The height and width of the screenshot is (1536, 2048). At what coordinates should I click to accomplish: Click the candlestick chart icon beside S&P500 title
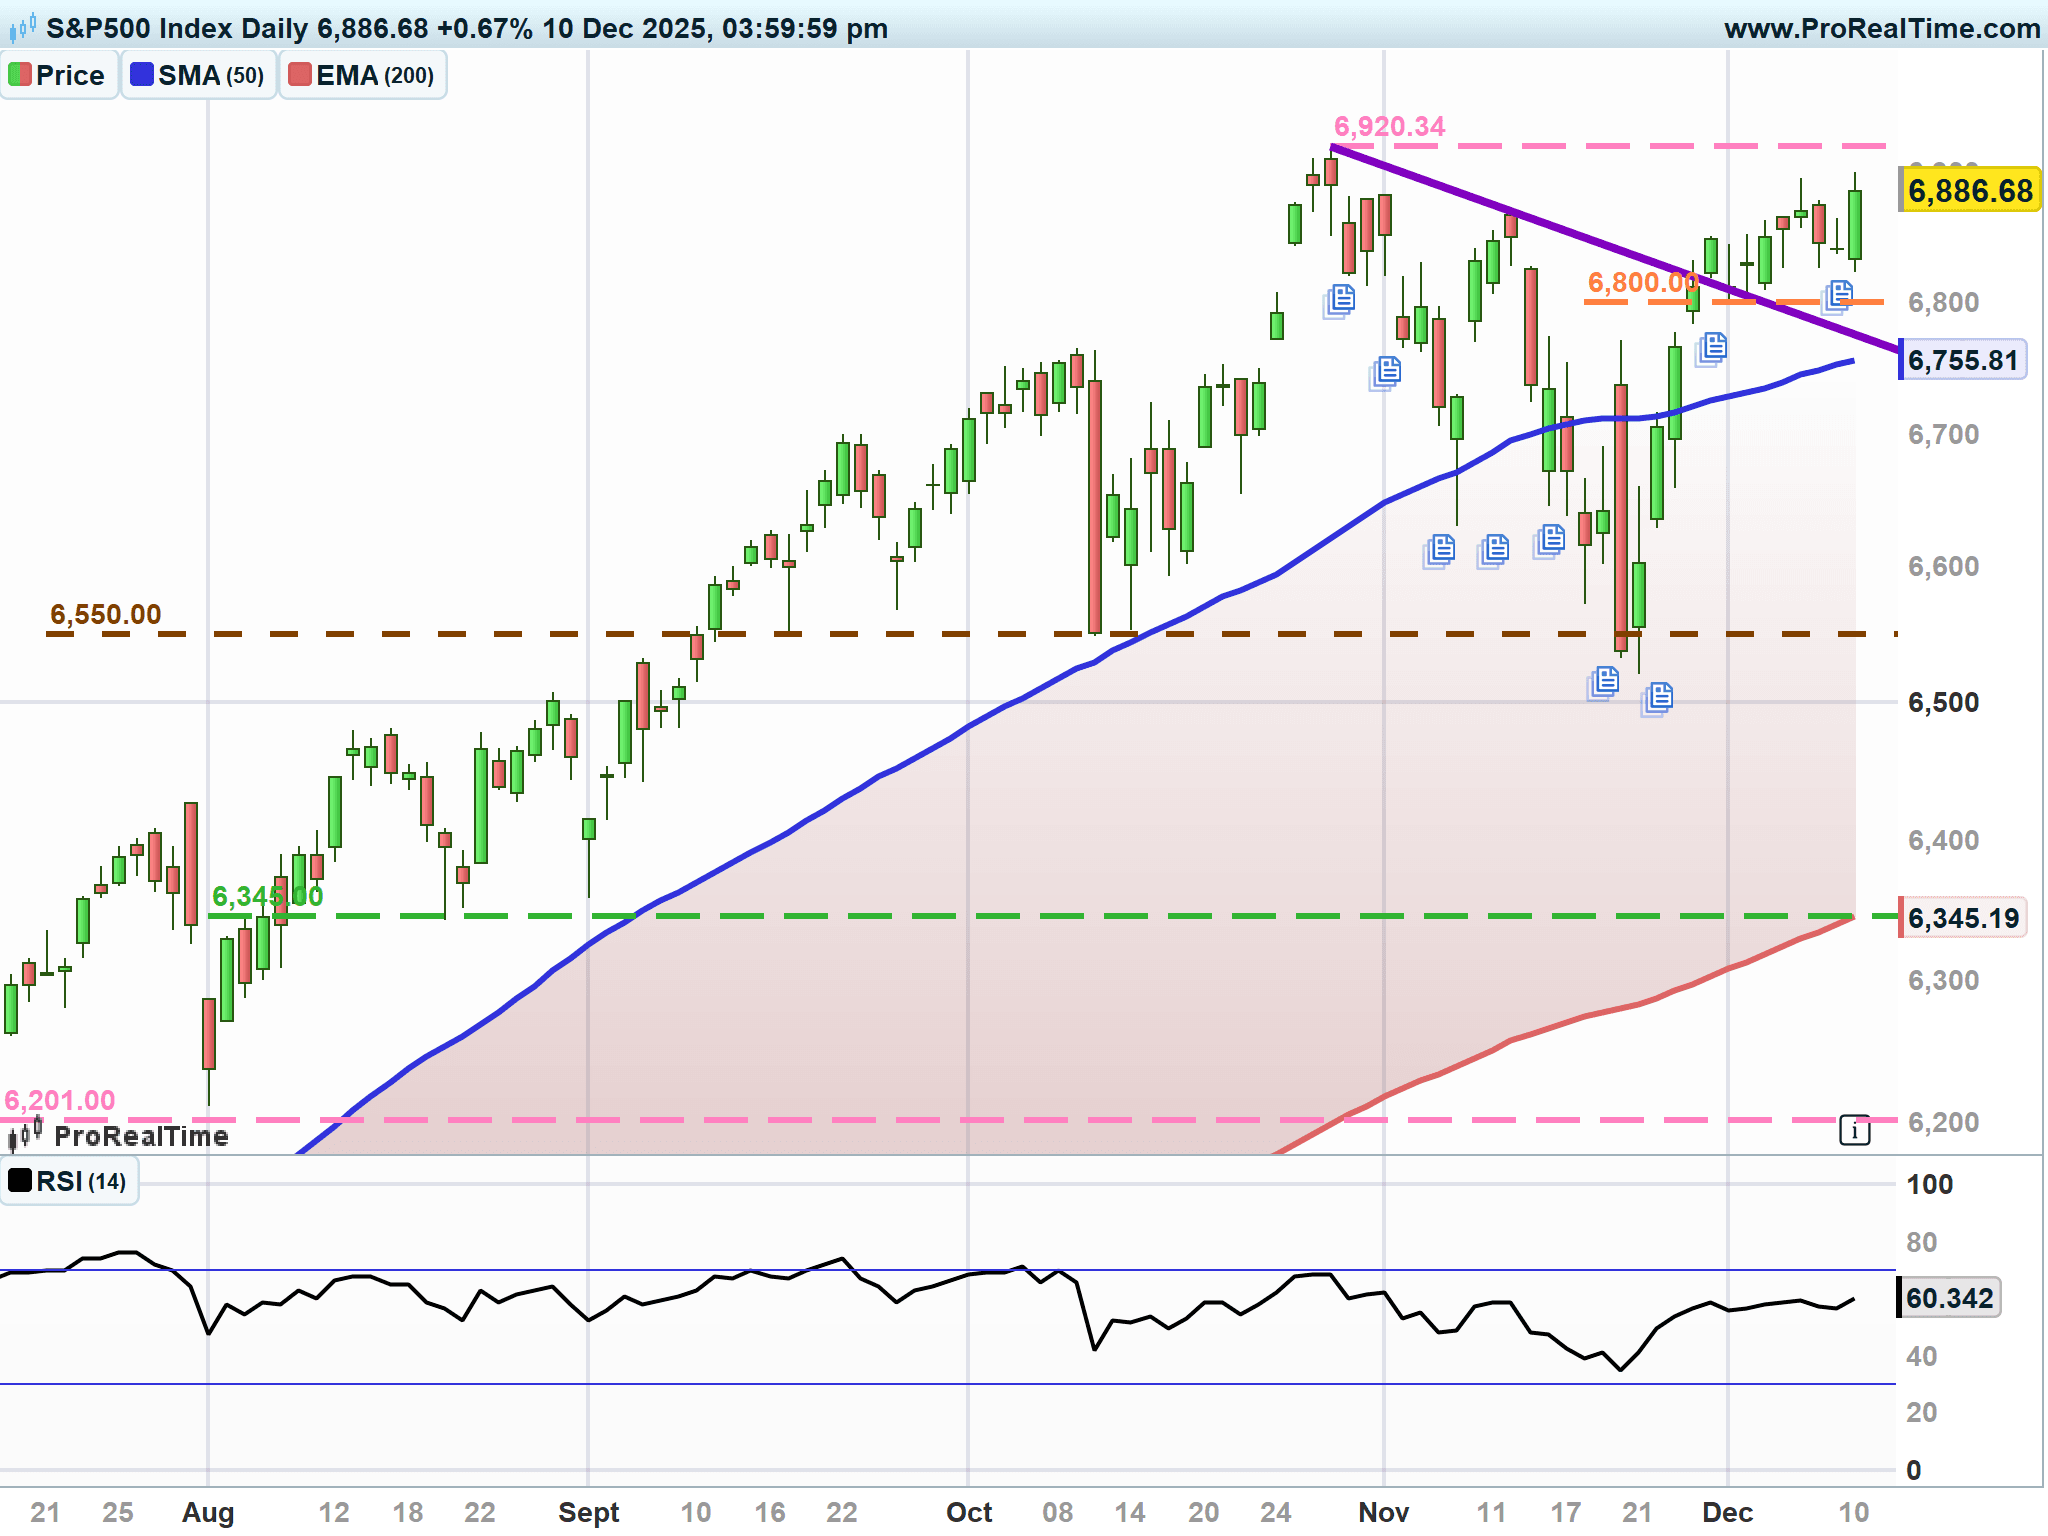tap(22, 28)
